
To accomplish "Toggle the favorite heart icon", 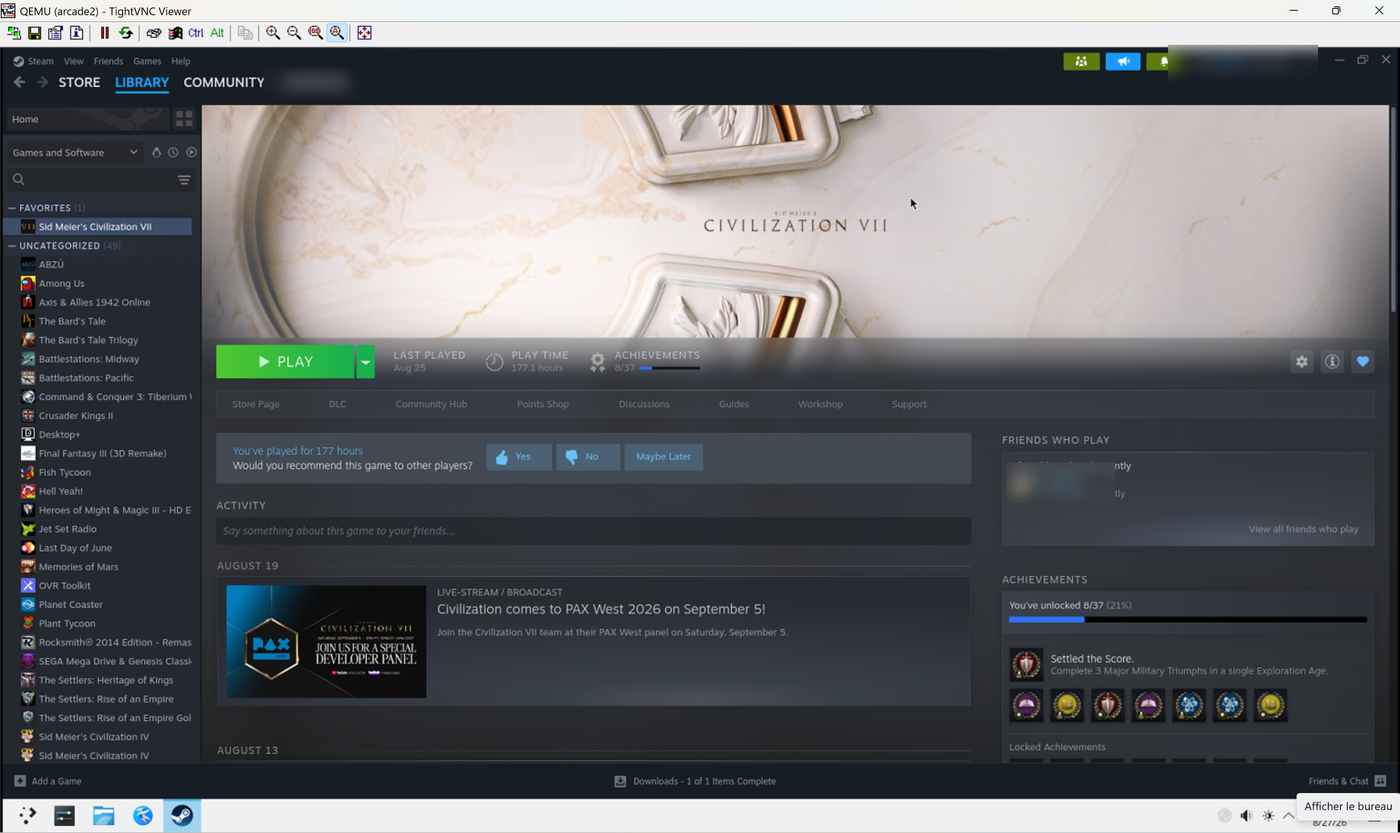I will (1362, 362).
